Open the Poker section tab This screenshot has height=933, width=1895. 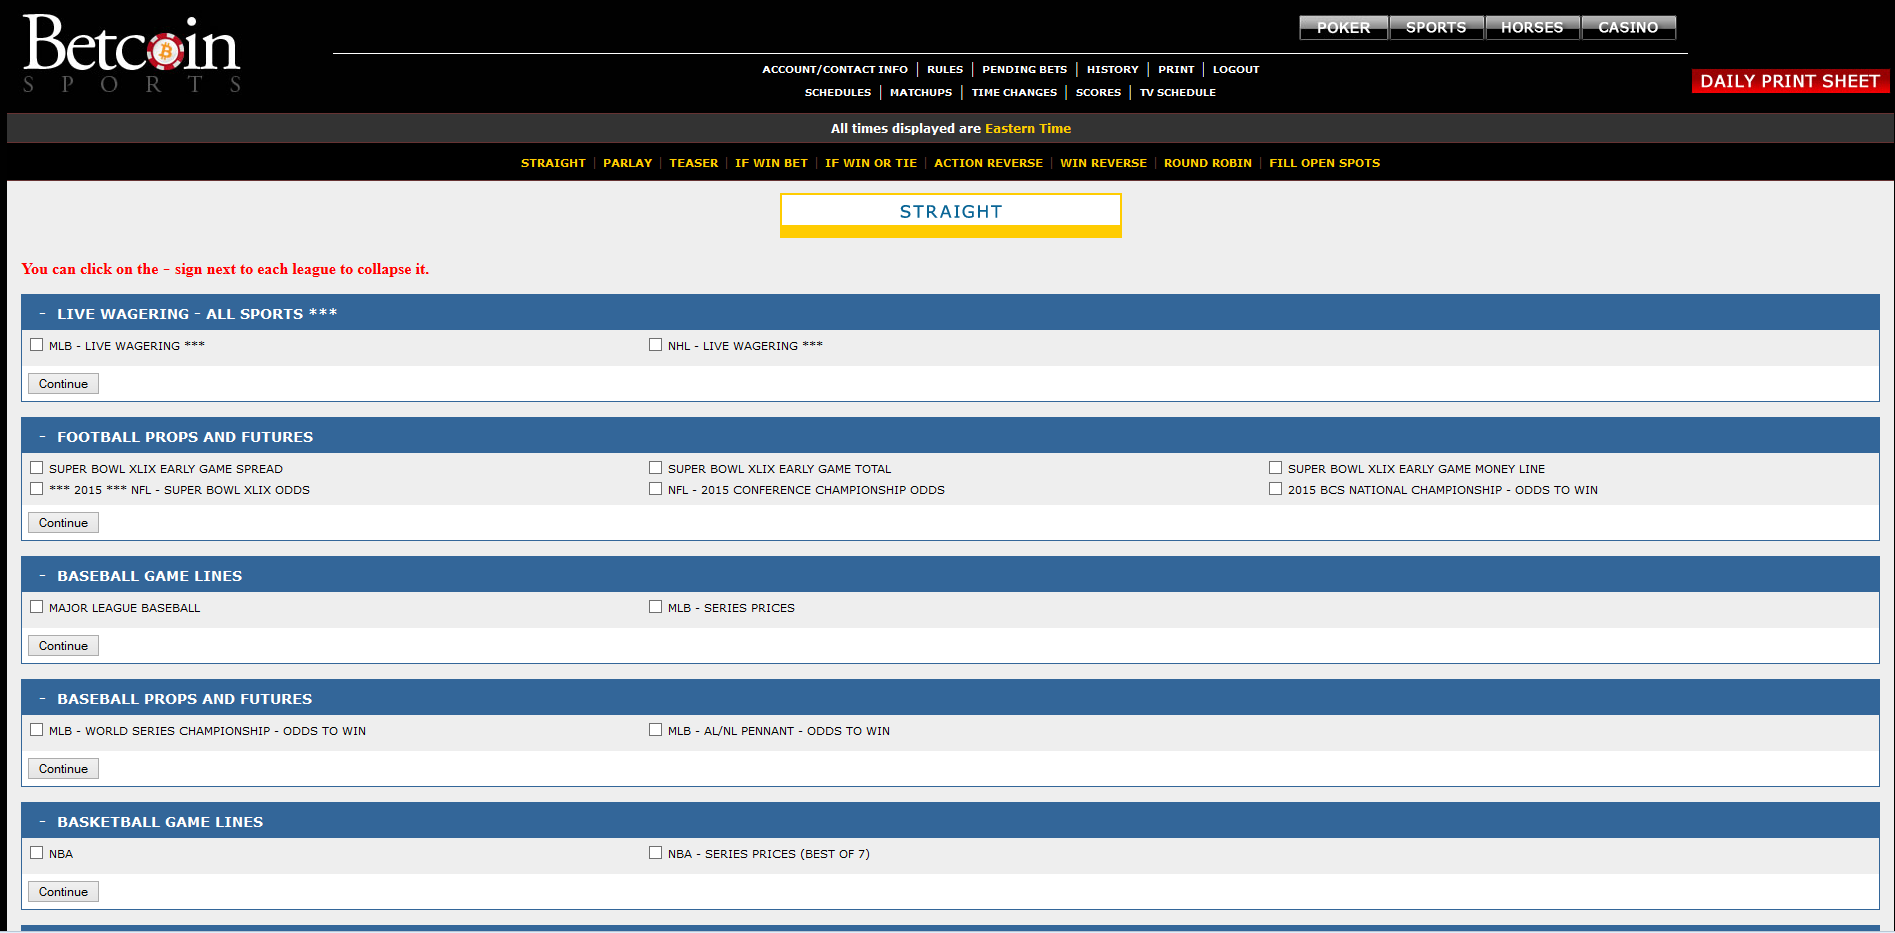(x=1343, y=27)
